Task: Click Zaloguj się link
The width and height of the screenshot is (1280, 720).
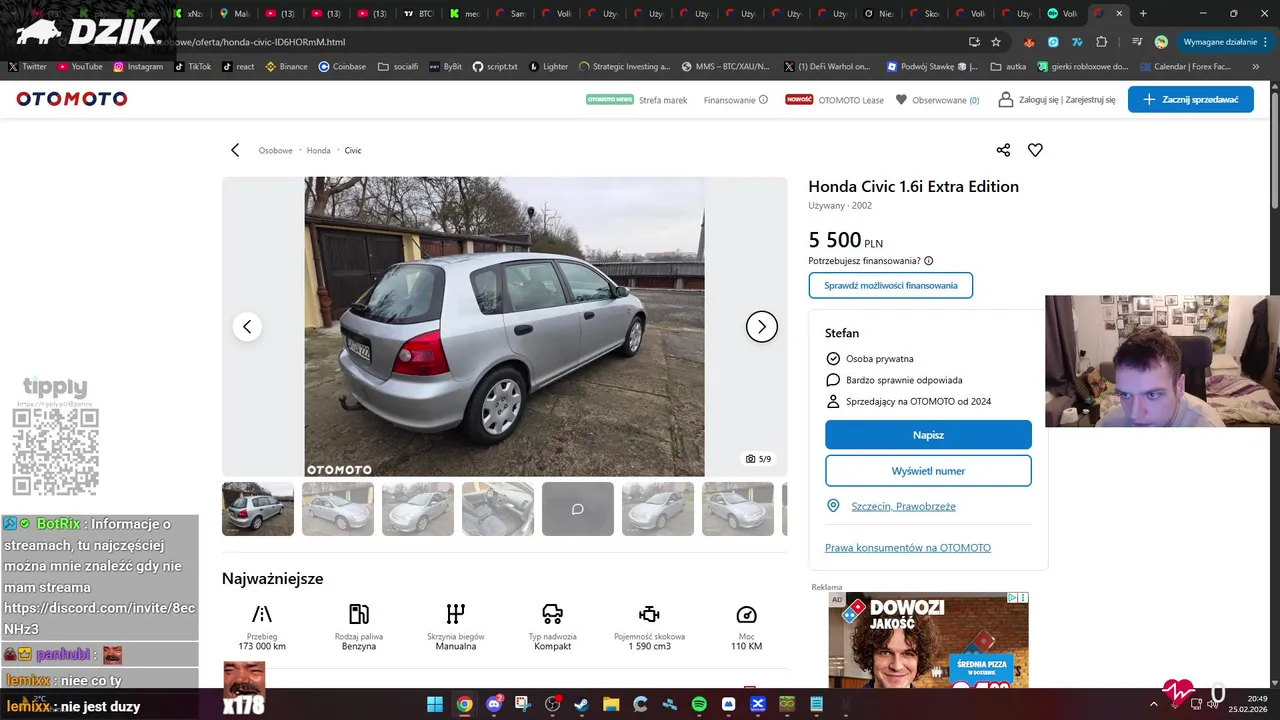Action: pos(1040,100)
